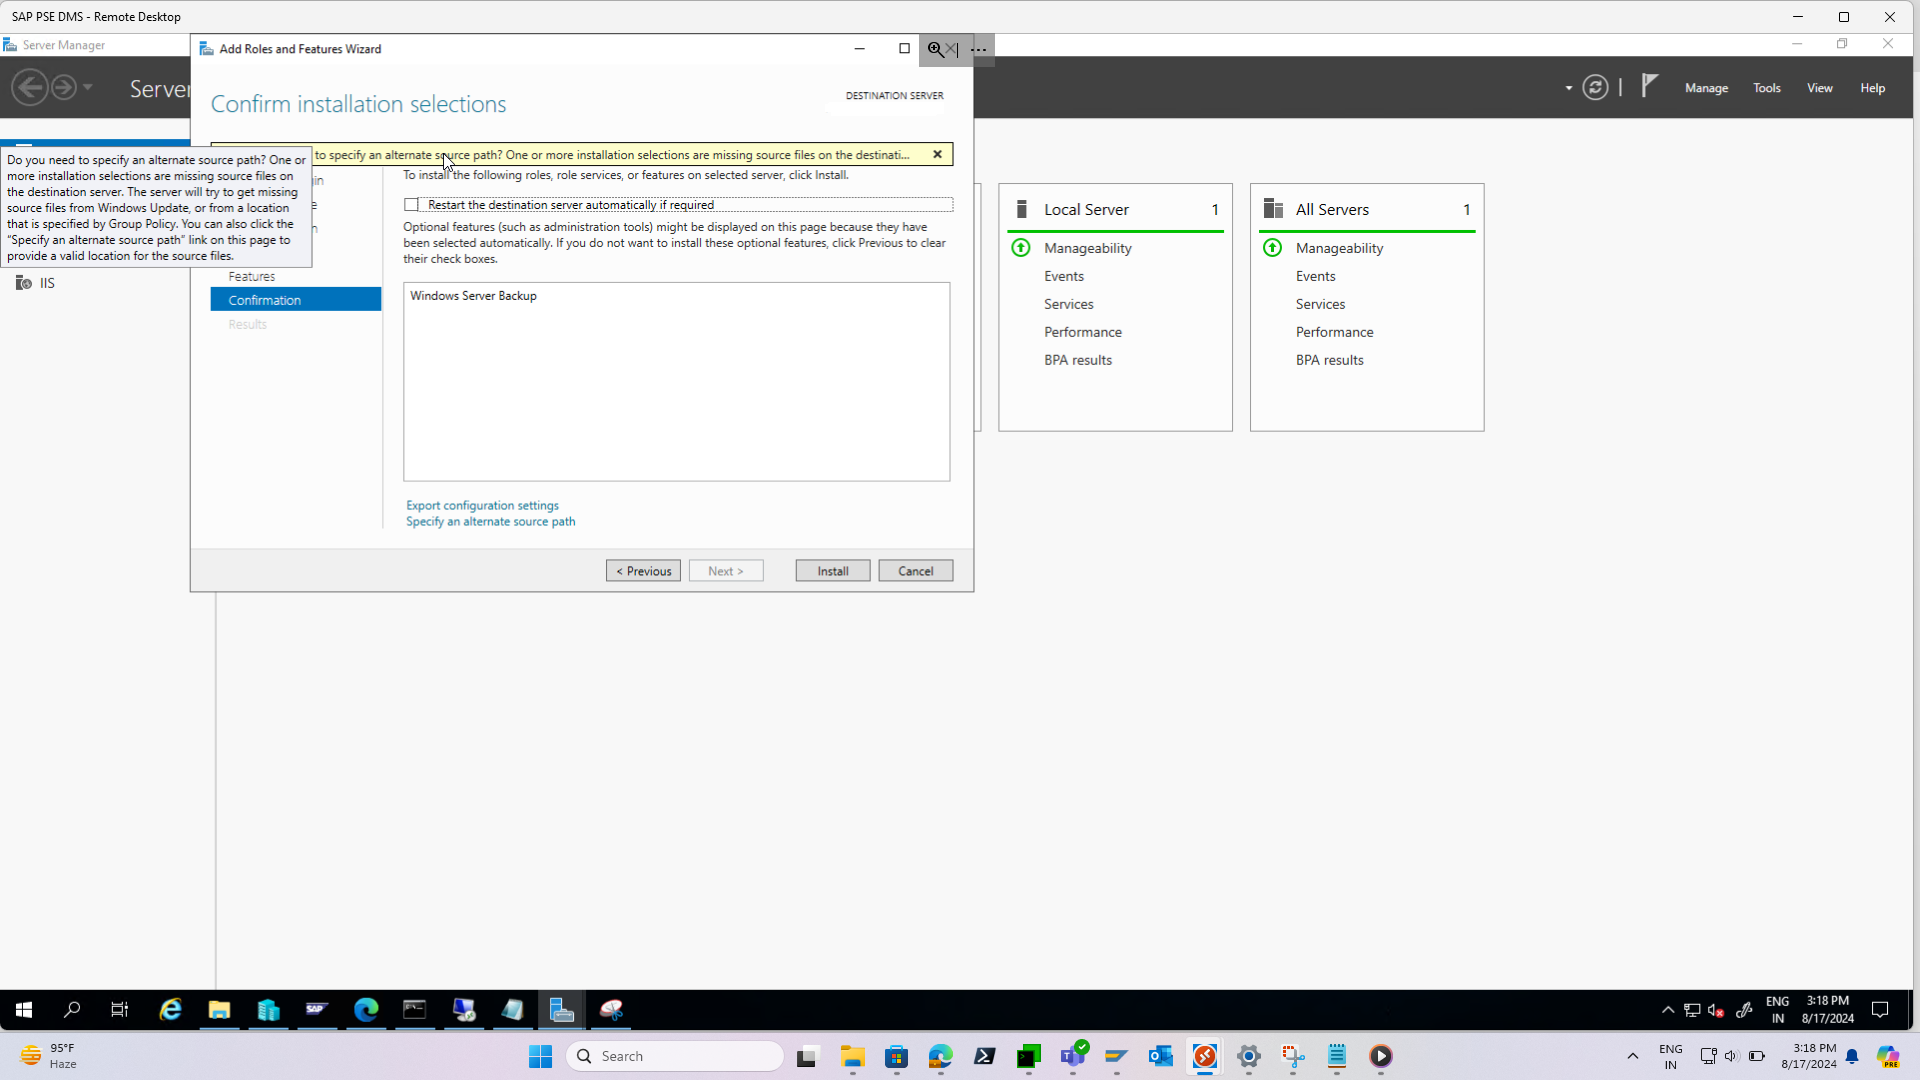Open Command Prompt from the remote taskbar
Viewport: 1920px width, 1080px height.
[414, 1010]
